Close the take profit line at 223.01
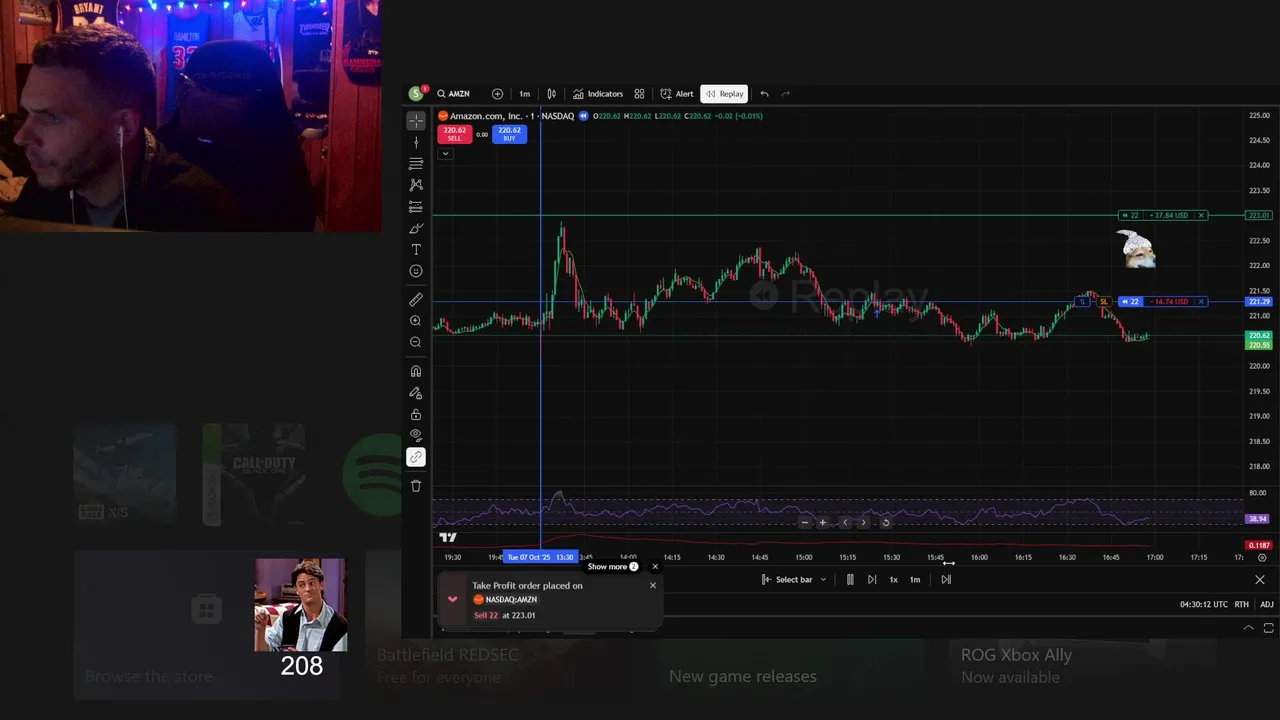This screenshot has height=720, width=1280. [1202, 215]
